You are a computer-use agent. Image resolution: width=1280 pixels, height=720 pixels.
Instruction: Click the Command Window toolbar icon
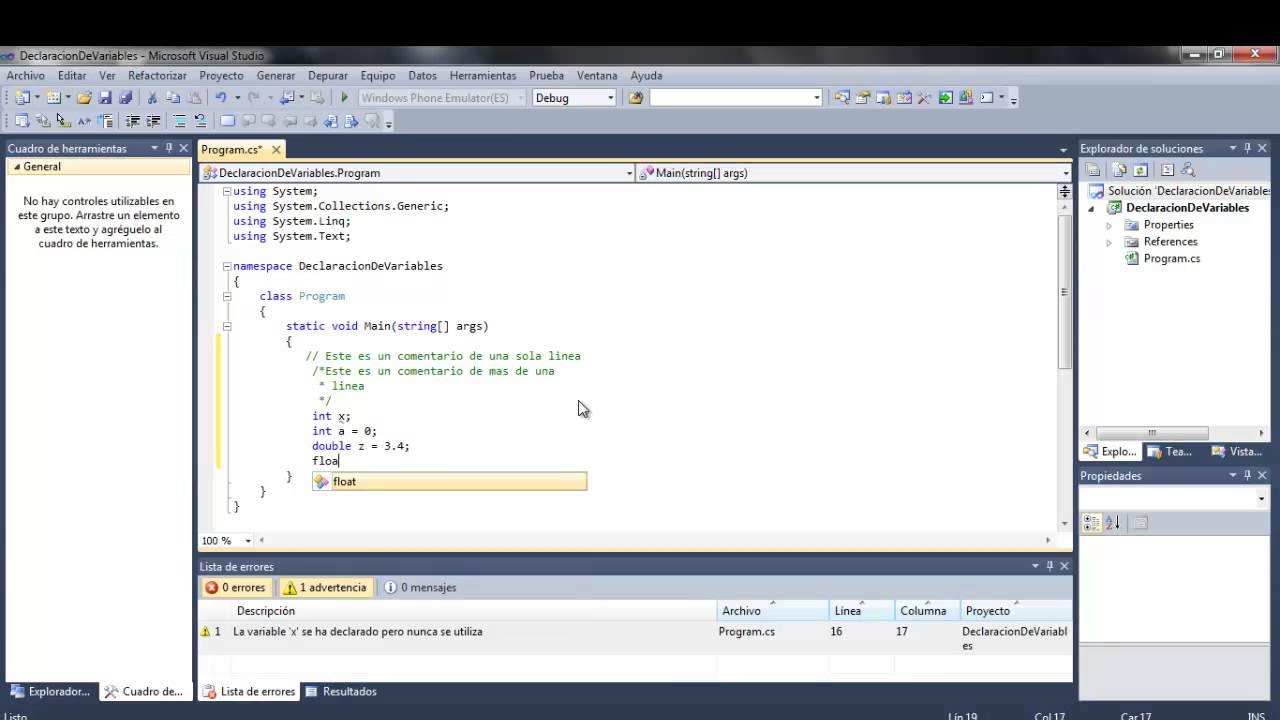(986, 97)
